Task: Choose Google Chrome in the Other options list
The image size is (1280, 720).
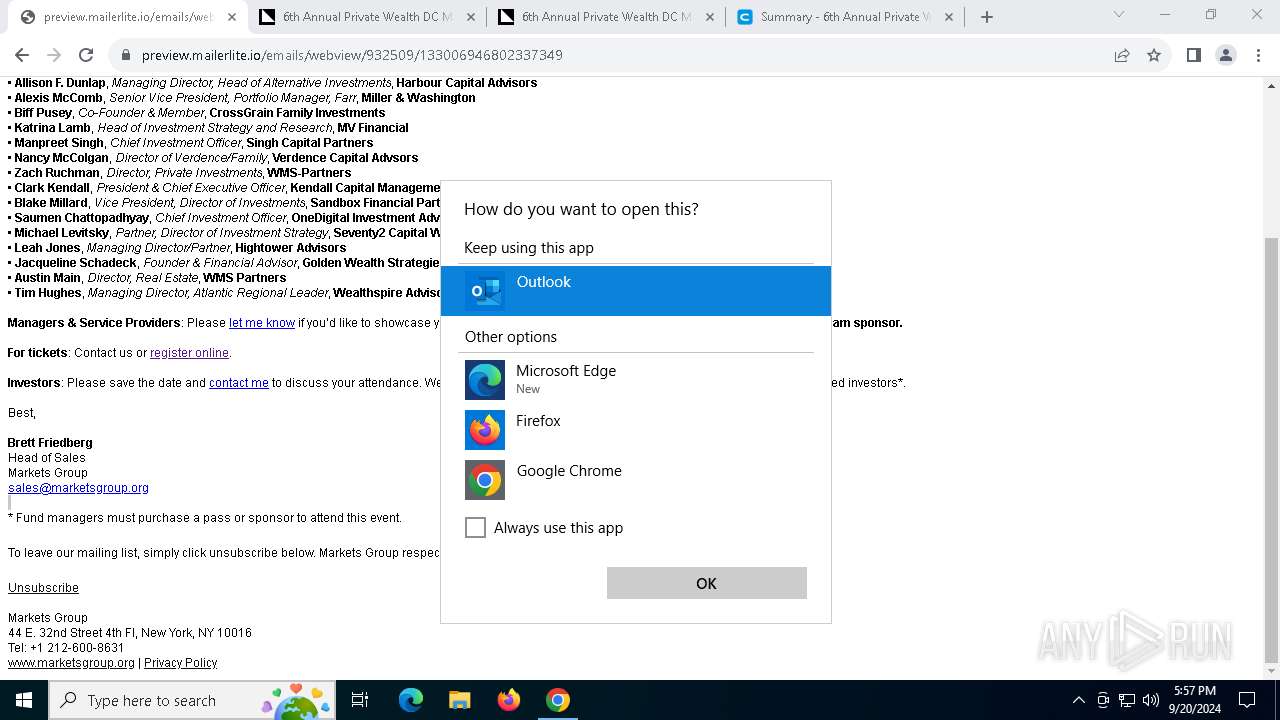Action: tap(635, 480)
